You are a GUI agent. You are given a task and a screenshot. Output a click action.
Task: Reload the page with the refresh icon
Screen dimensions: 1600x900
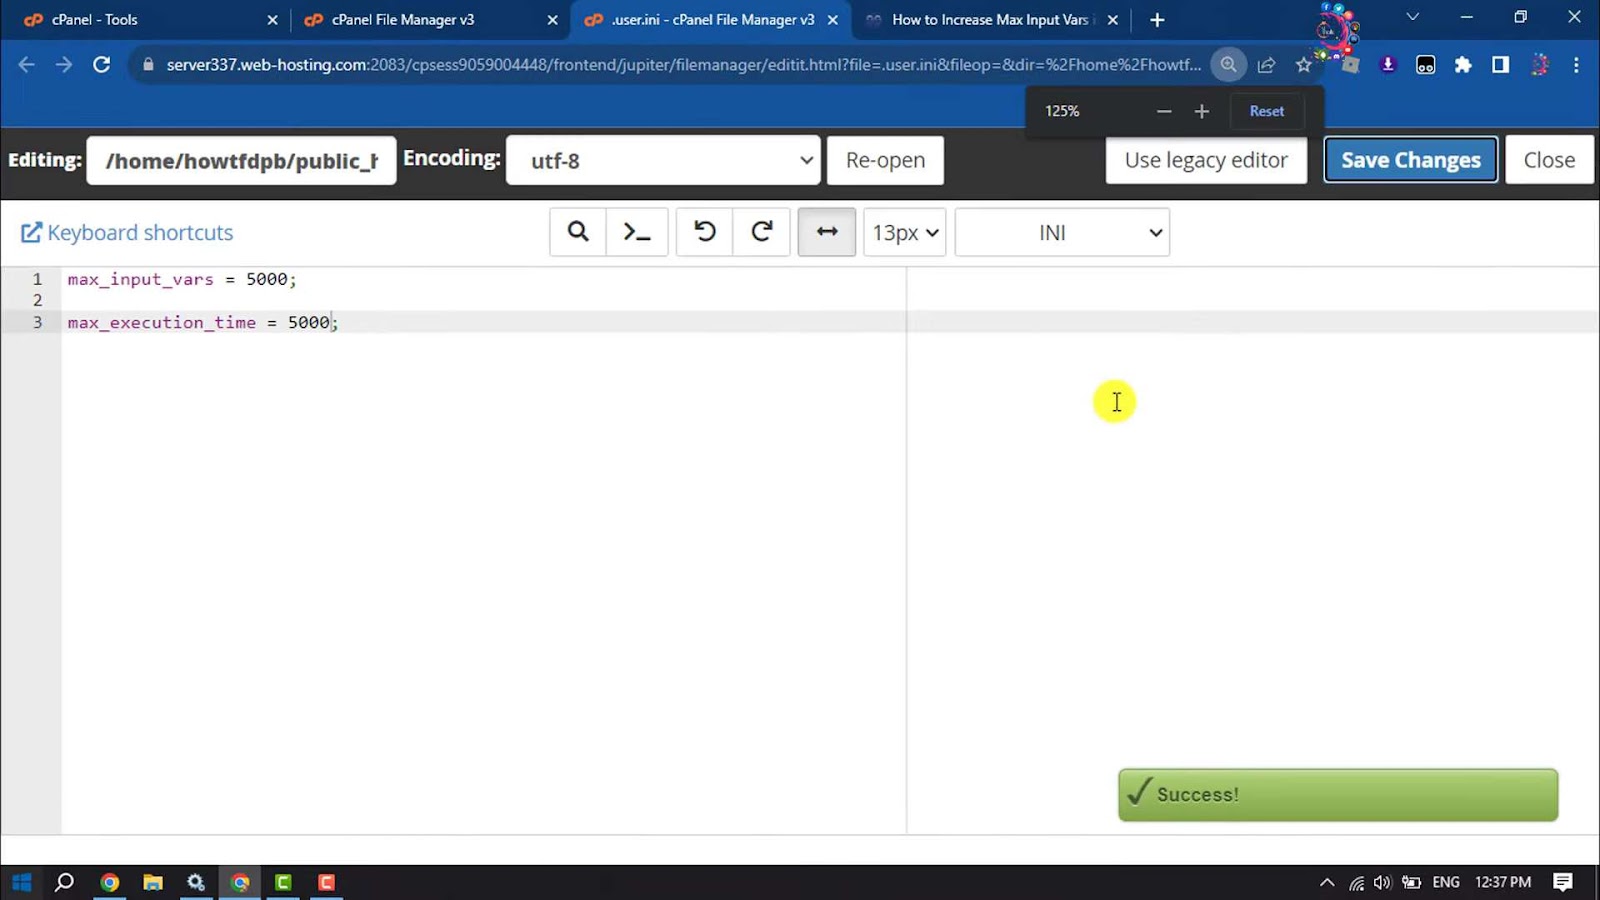click(x=101, y=65)
